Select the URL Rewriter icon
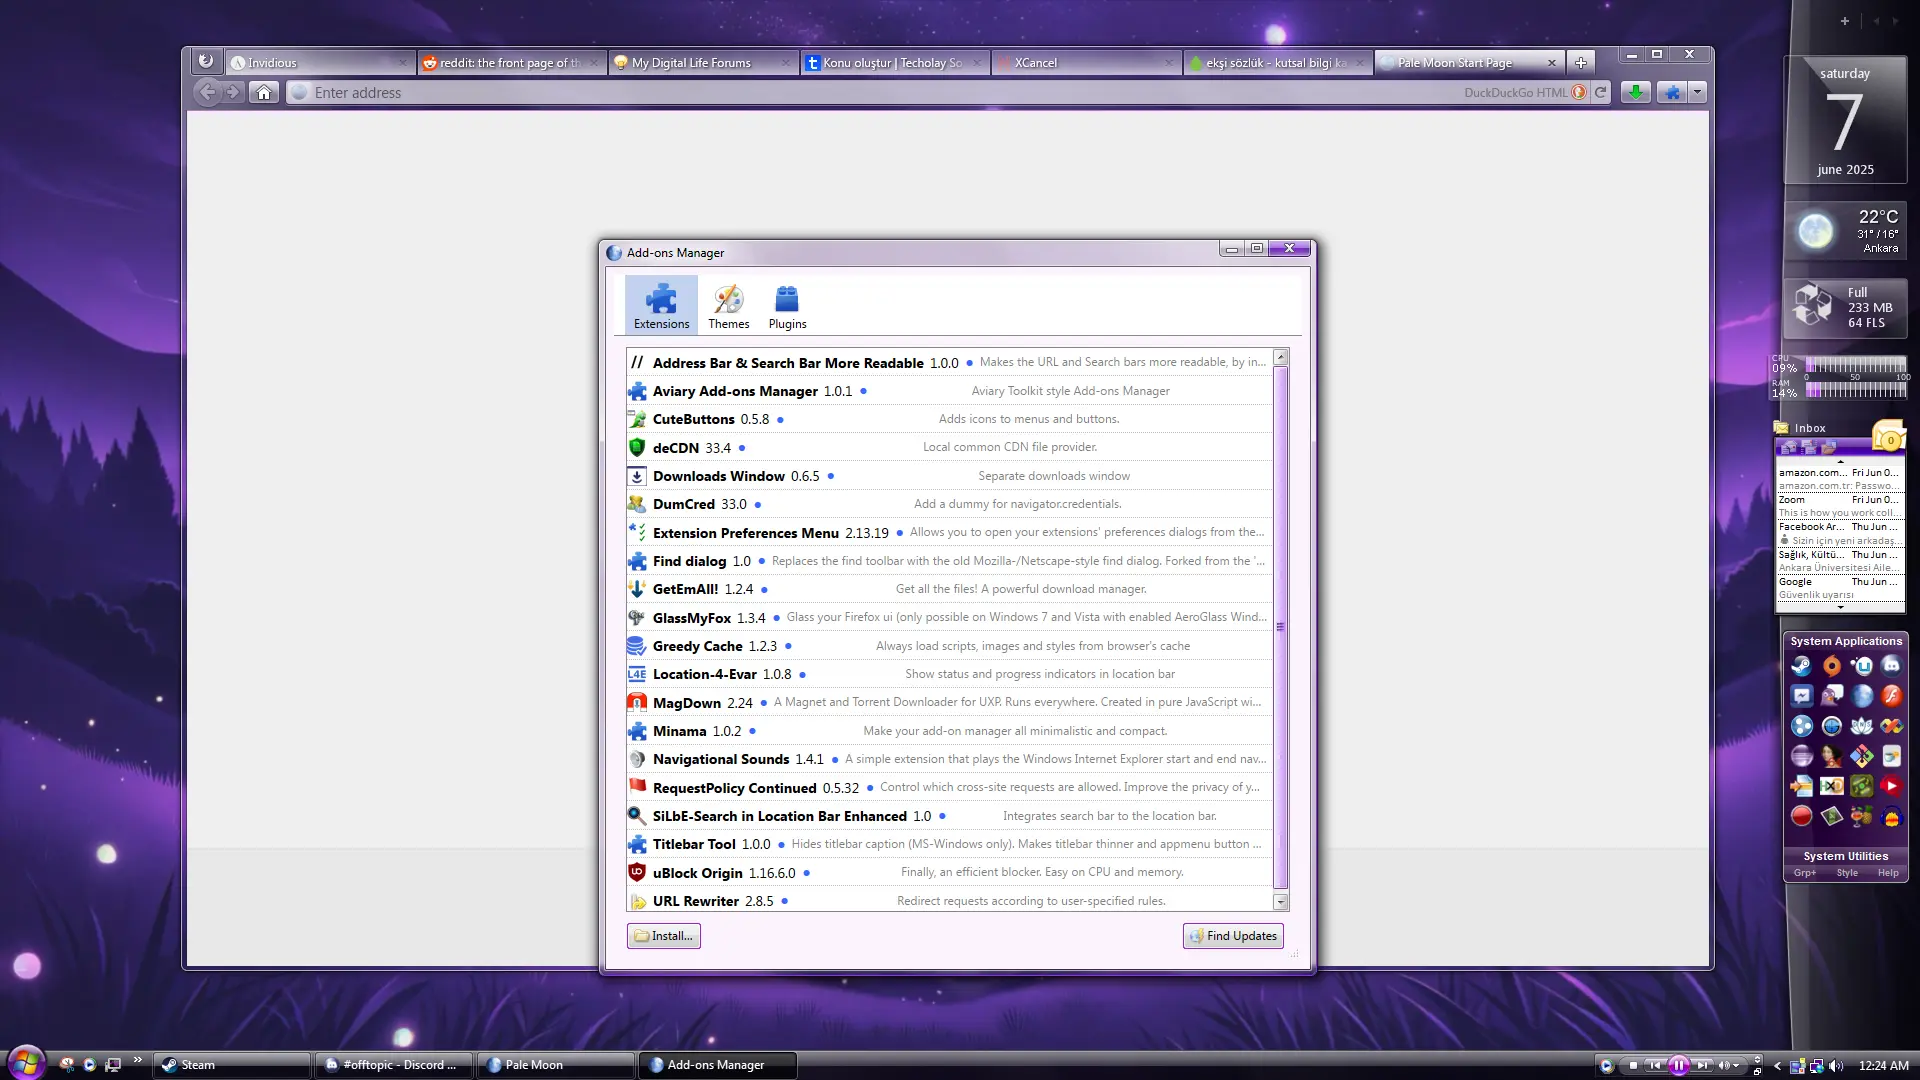 637,901
